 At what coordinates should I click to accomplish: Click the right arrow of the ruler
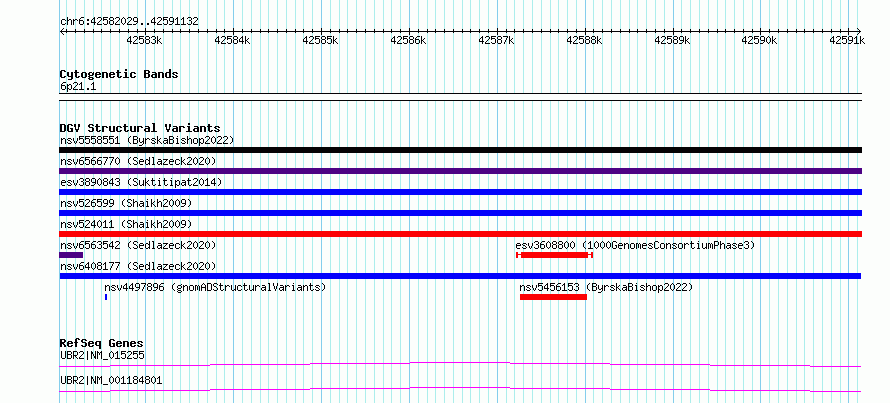859,31
